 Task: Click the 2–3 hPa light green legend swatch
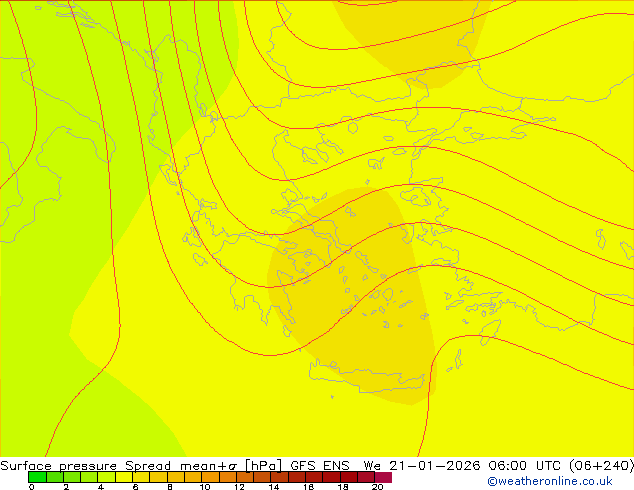[x=72, y=477]
